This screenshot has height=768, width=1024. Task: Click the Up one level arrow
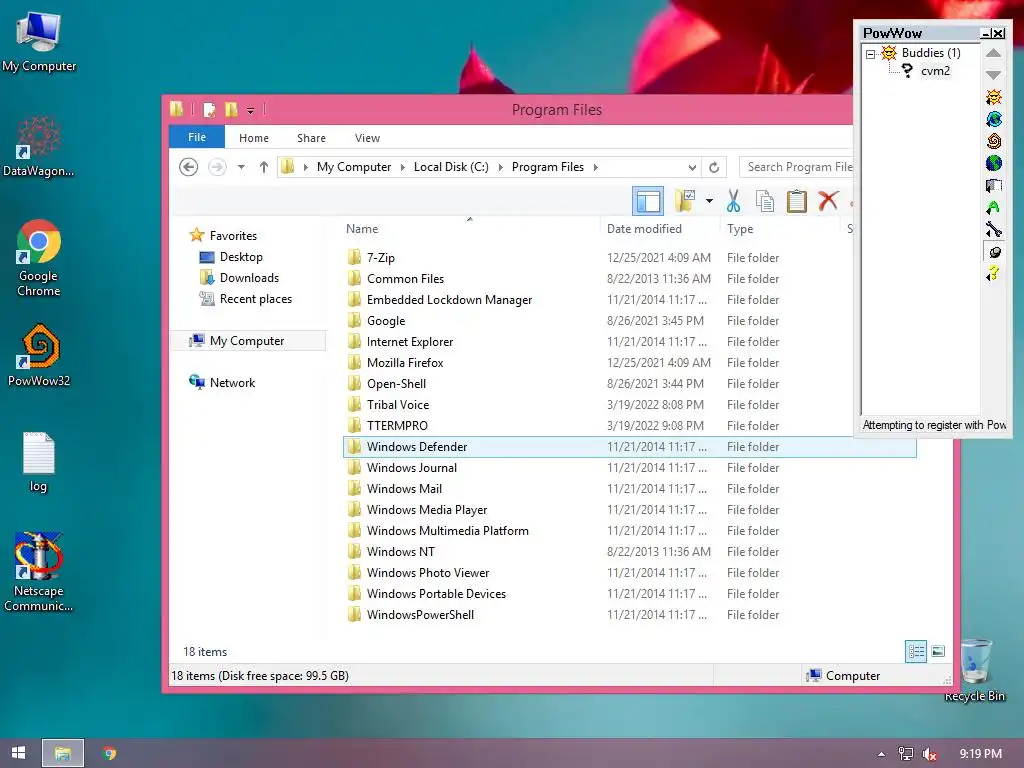coord(264,167)
